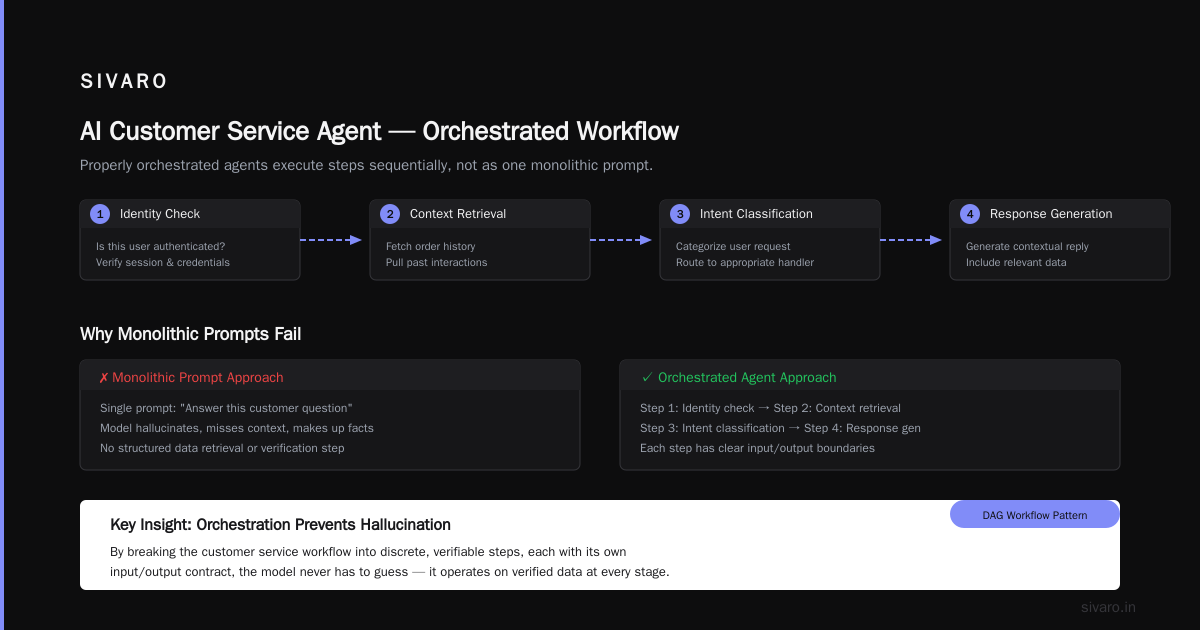Select the 'Pull past interactions' line
The image size is (1200, 630).
pos(437,262)
